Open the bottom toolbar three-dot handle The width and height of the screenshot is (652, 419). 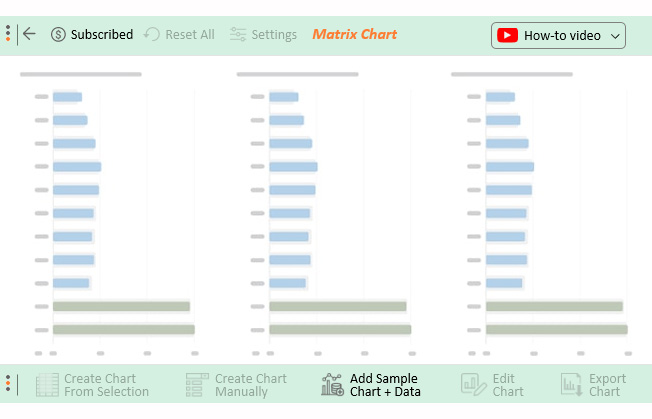(8, 383)
